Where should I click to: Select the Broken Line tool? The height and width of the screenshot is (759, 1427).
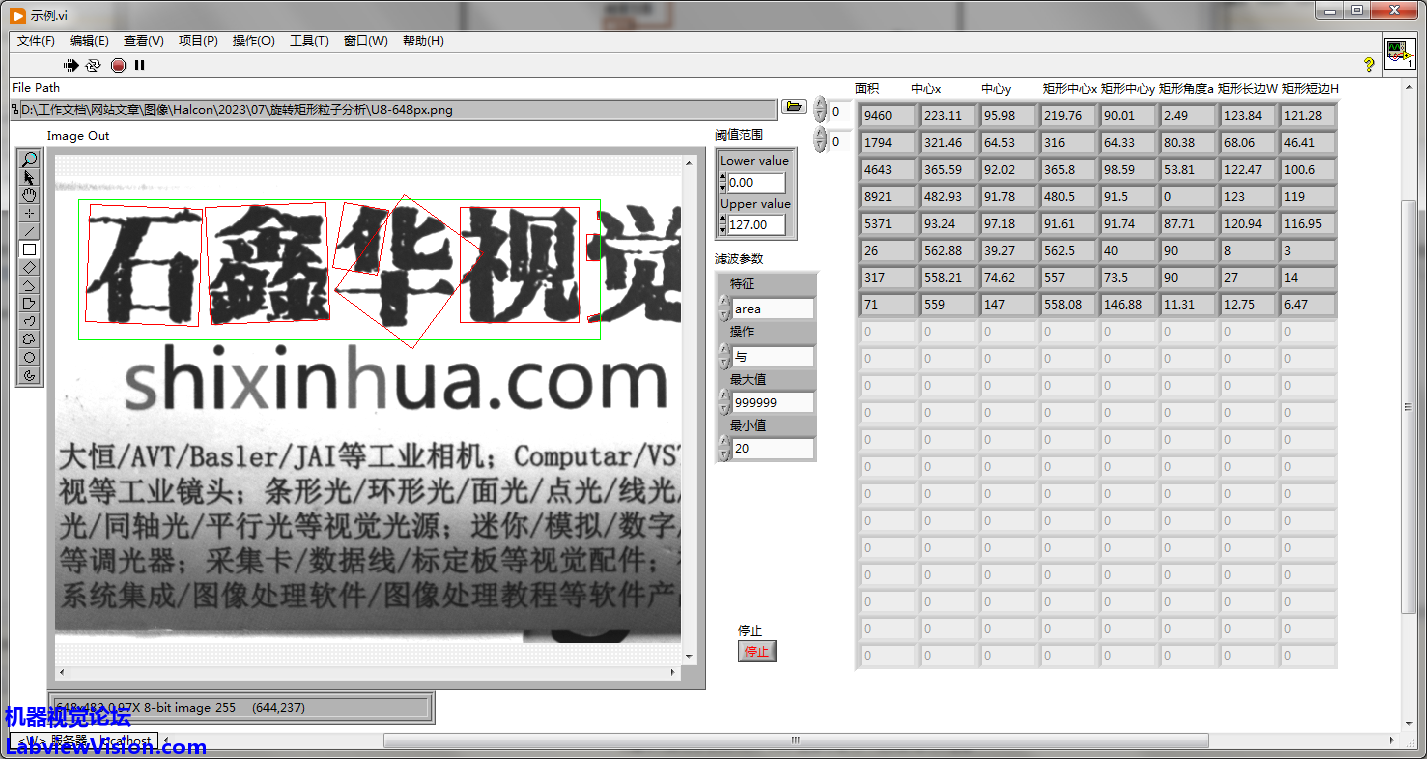coord(30,285)
